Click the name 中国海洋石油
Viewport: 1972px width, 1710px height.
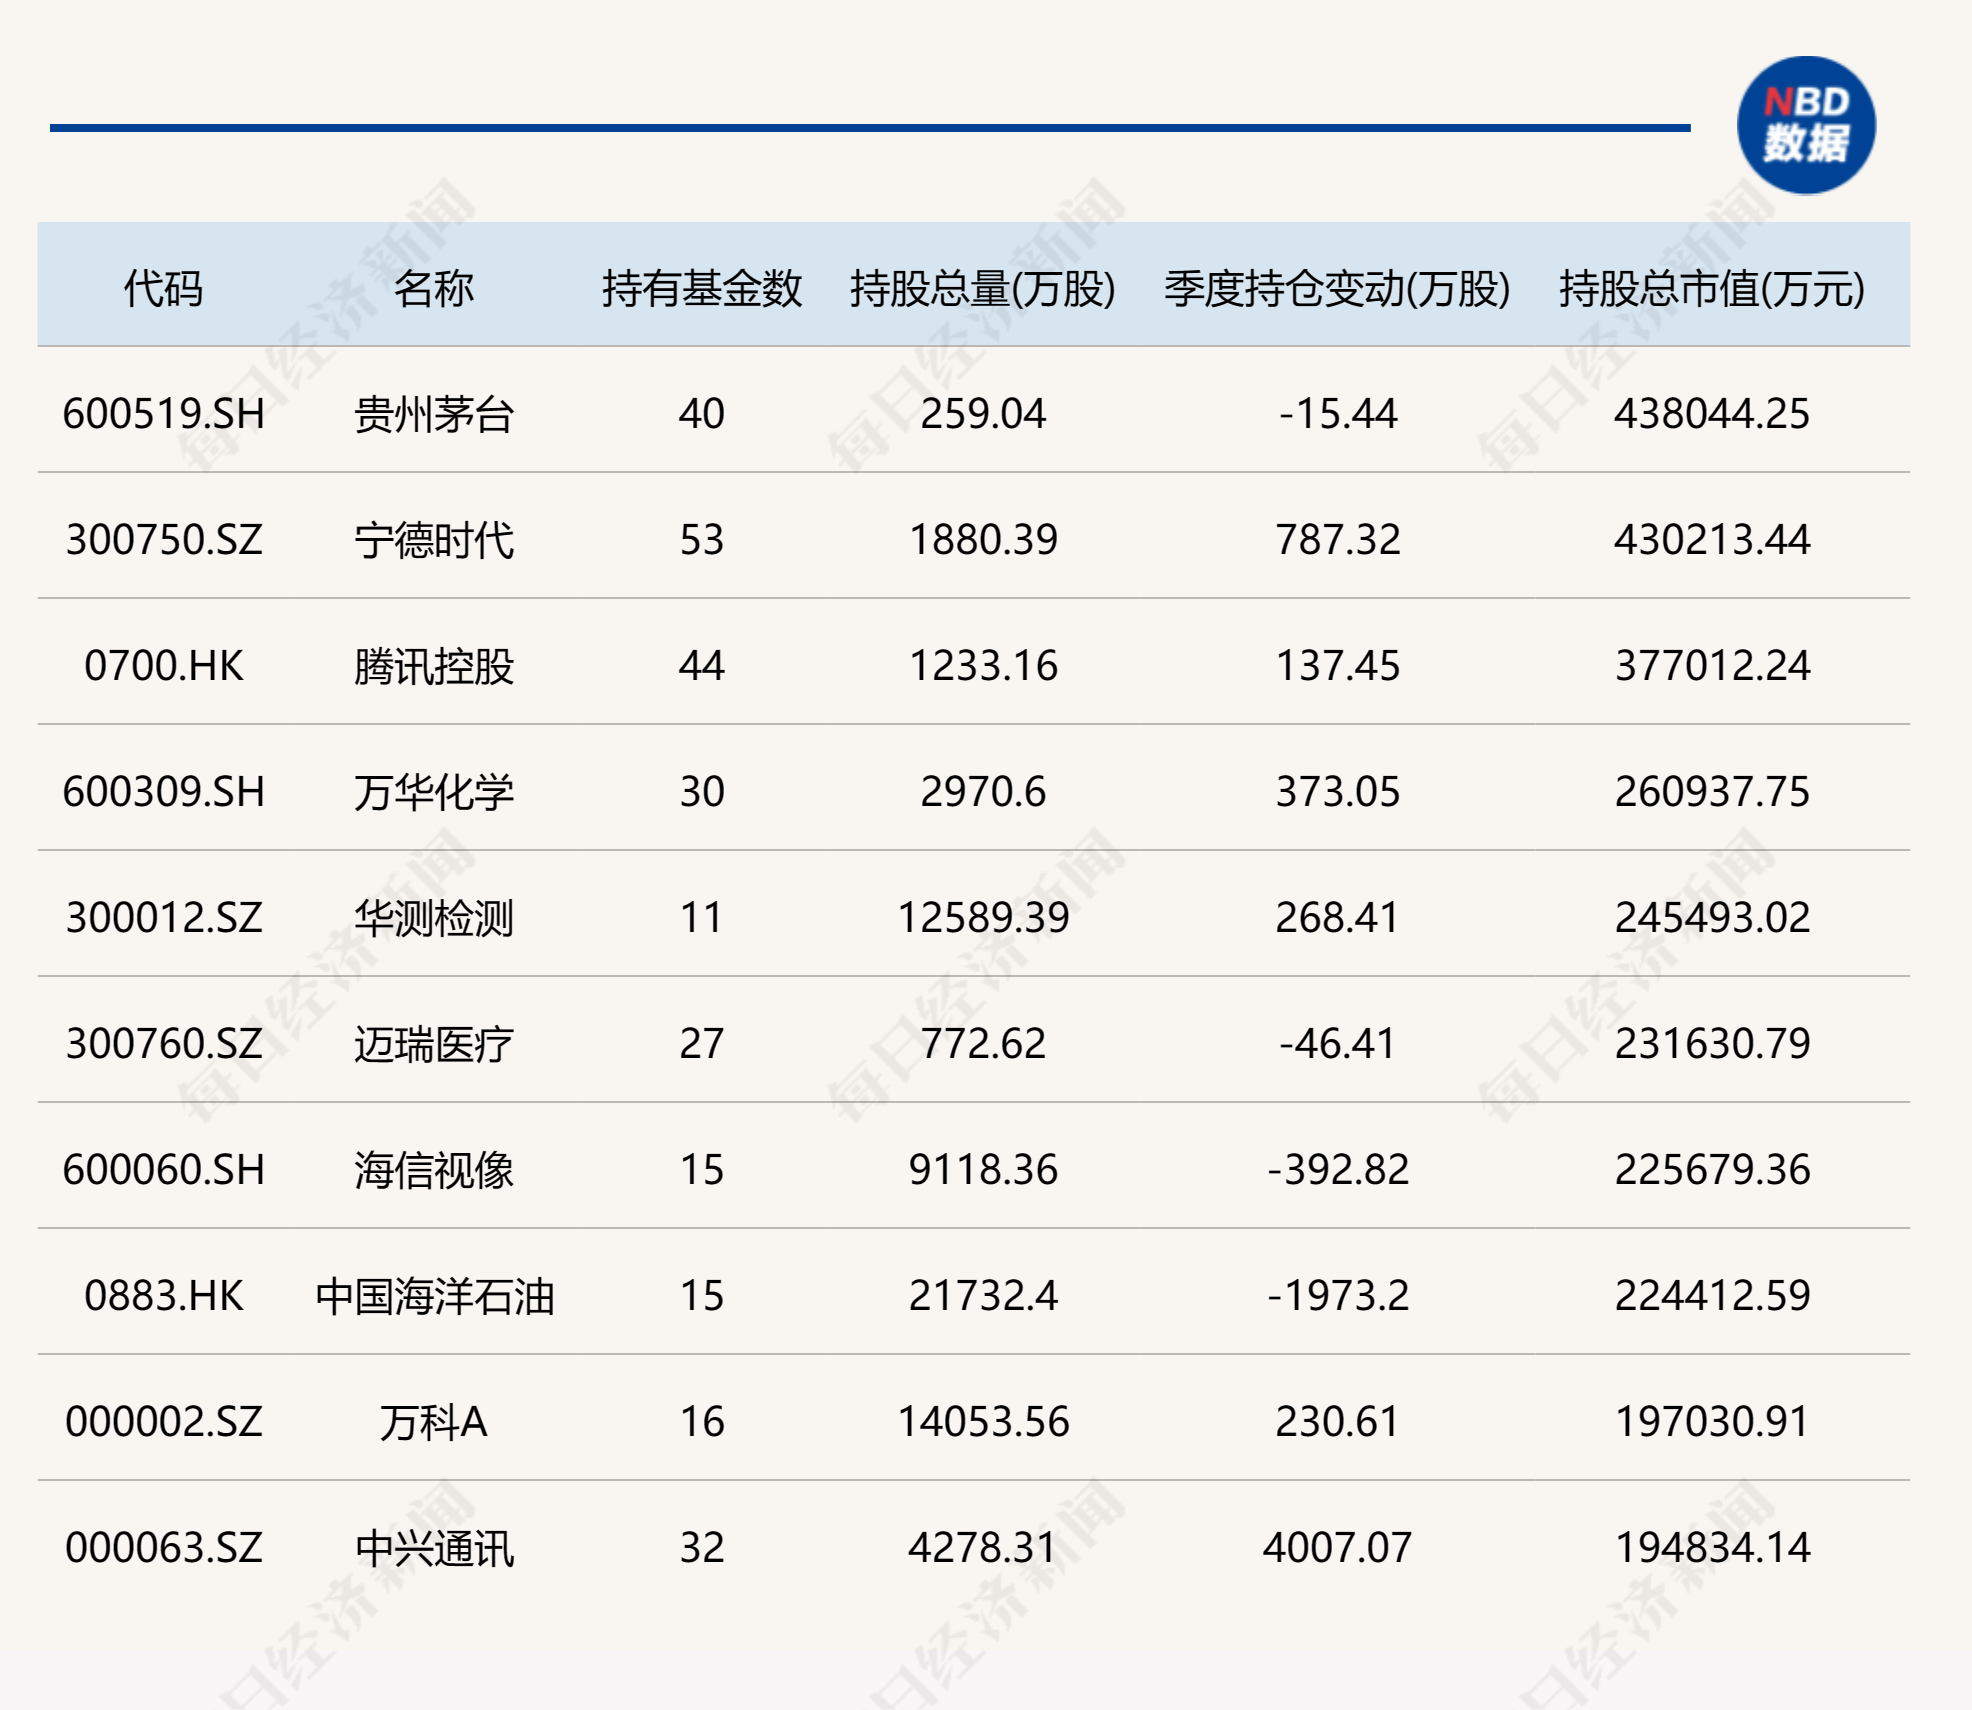click(434, 1297)
